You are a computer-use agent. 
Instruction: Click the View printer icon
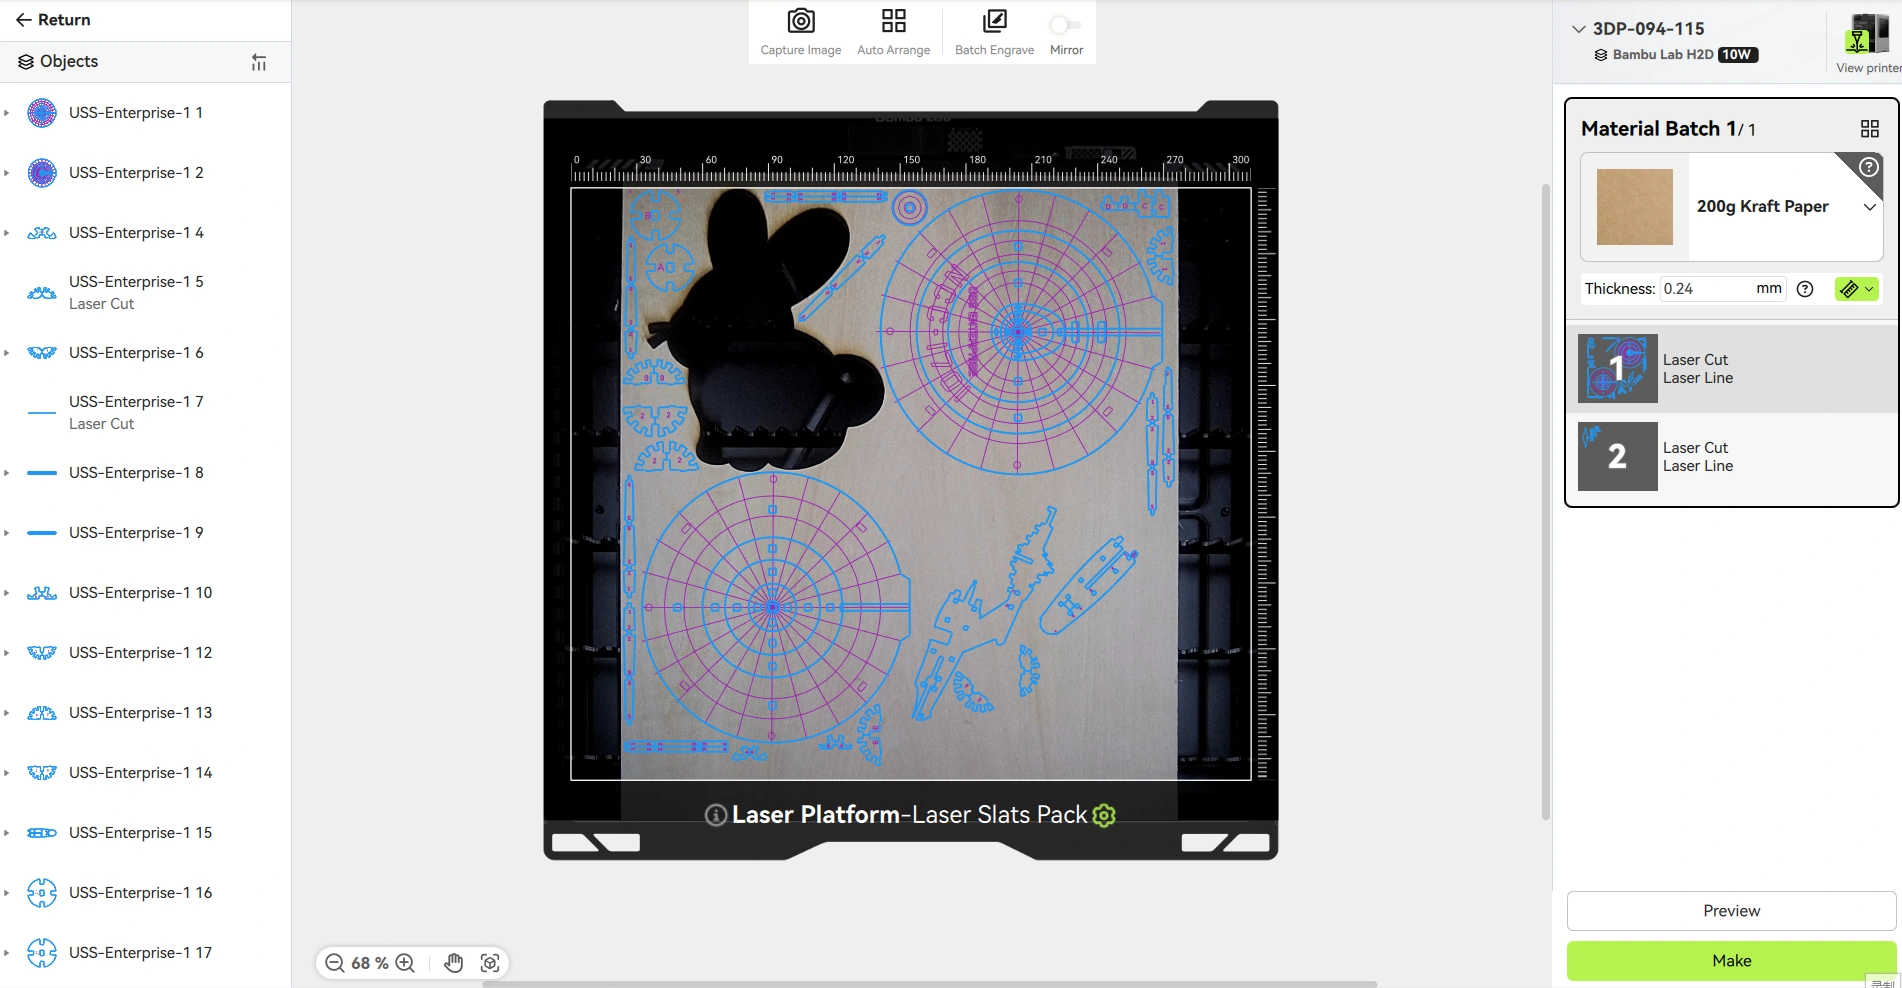point(1867,34)
